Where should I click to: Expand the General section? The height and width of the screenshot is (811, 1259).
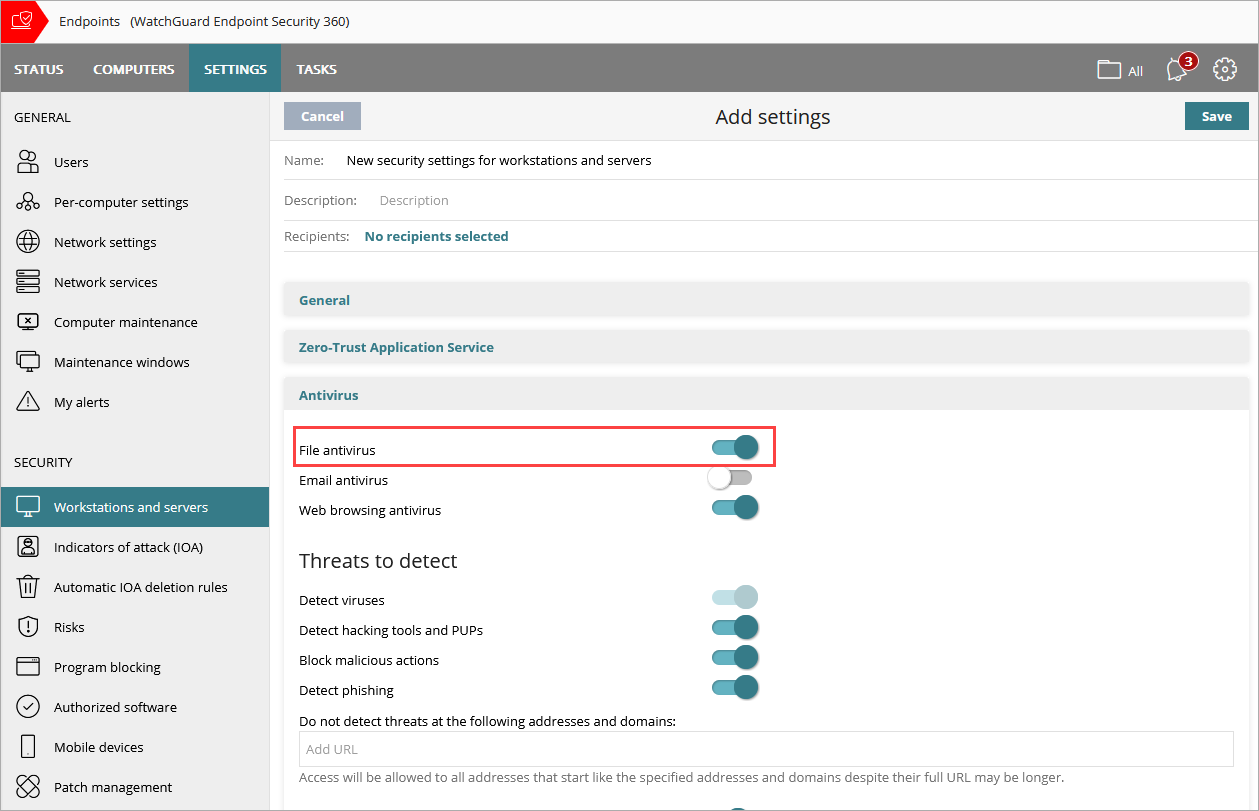click(324, 299)
